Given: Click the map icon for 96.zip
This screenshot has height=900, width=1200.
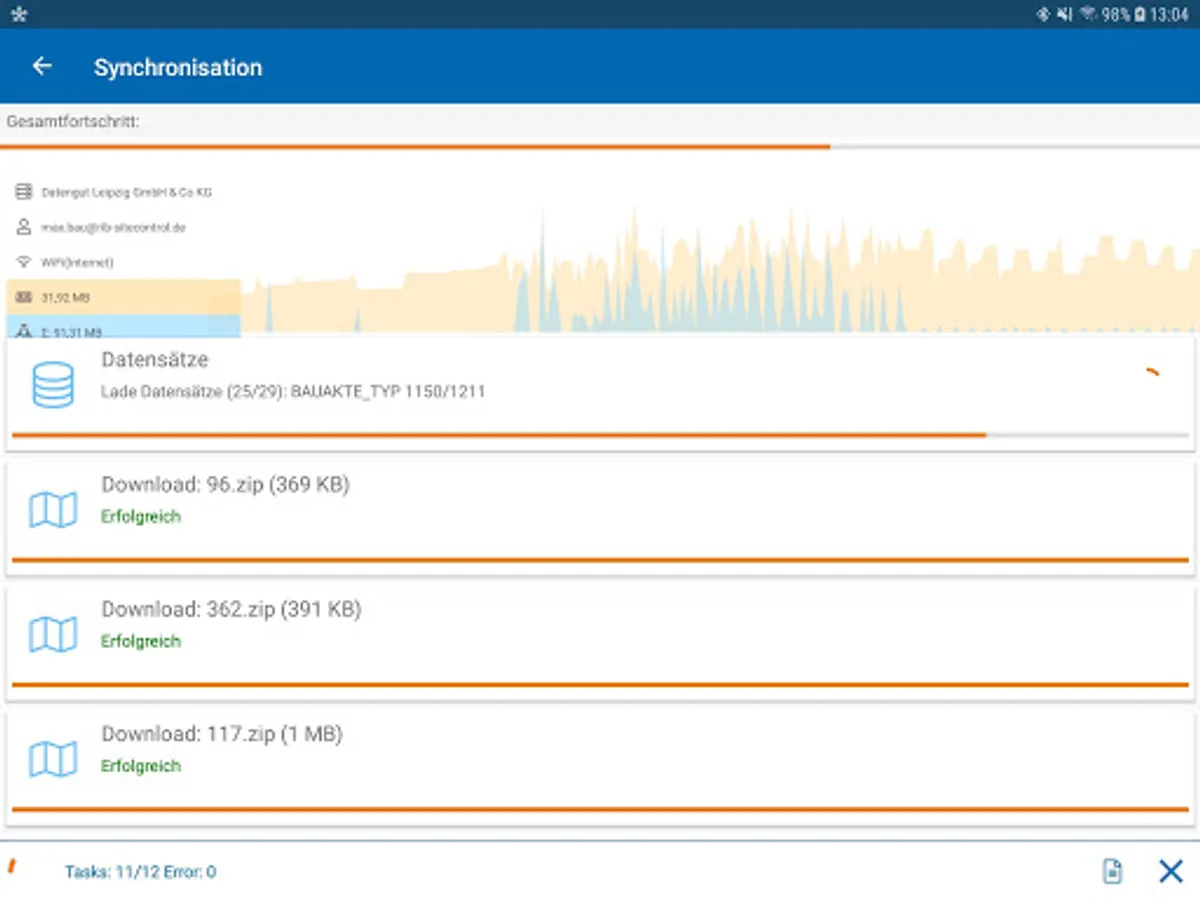Looking at the screenshot, I should click(x=53, y=510).
